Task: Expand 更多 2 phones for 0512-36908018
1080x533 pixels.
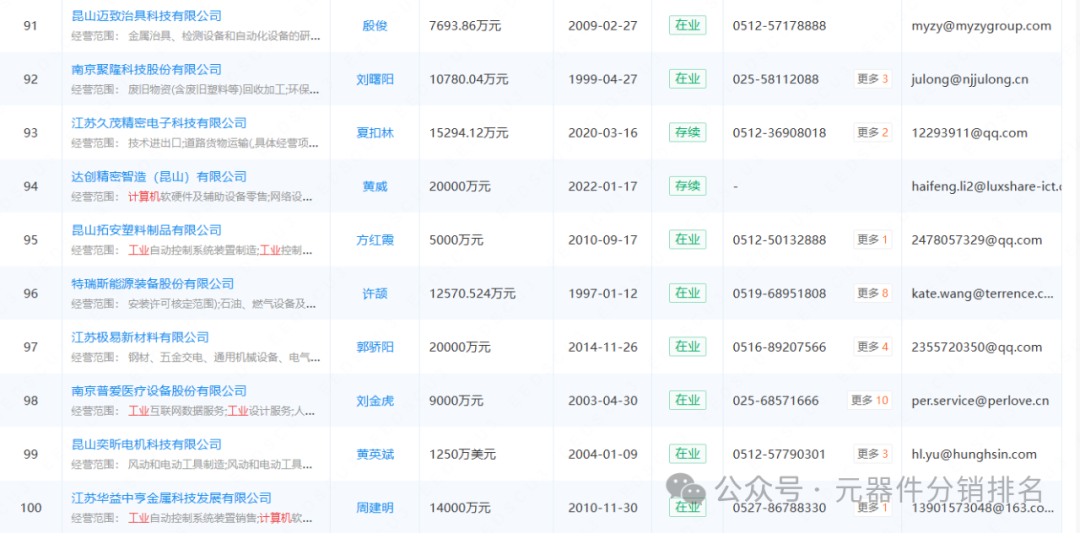Action: click(873, 133)
